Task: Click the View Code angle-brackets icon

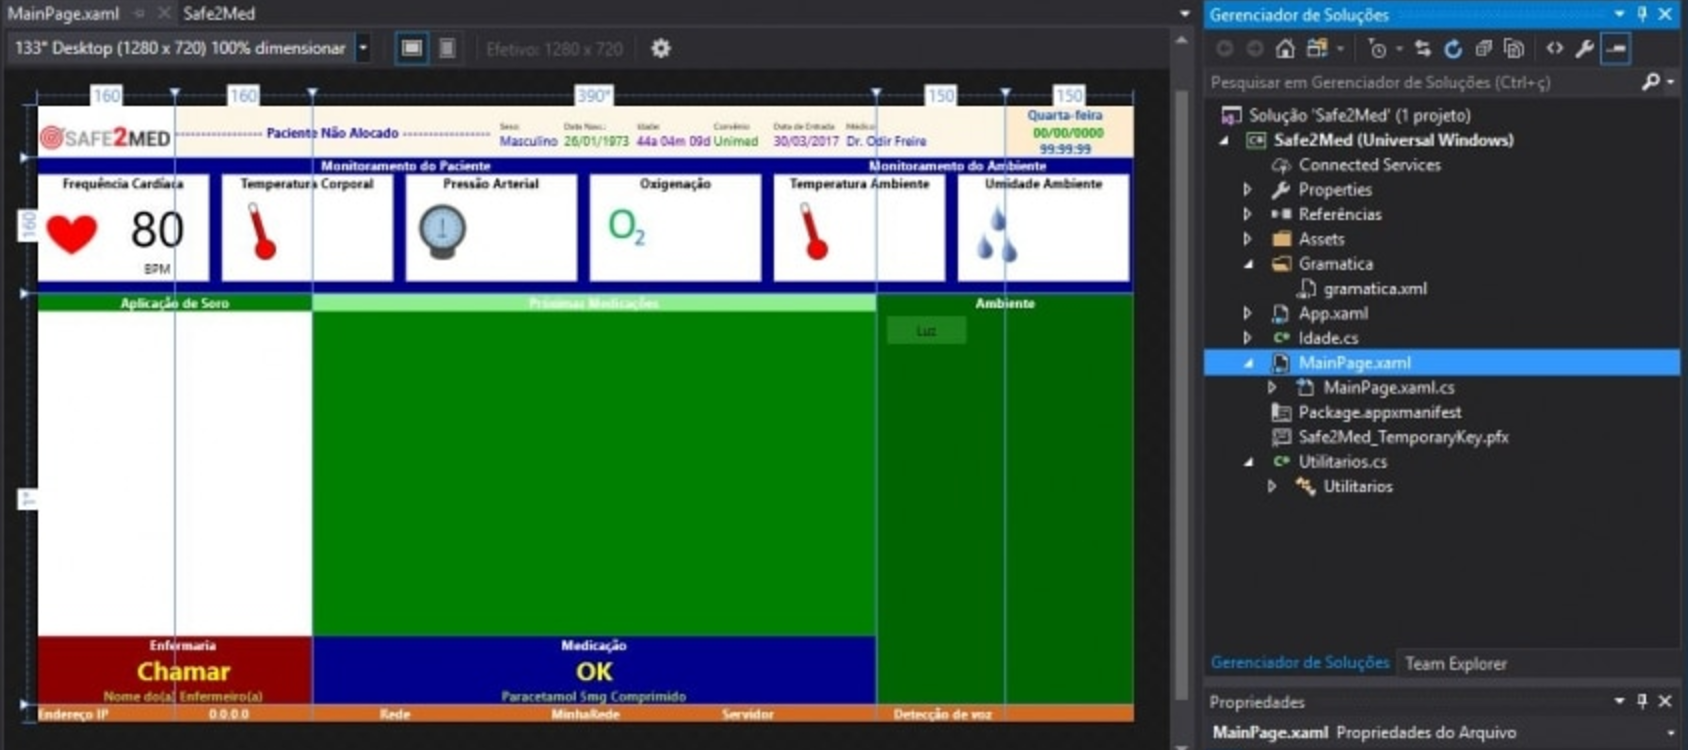Action: (1554, 48)
